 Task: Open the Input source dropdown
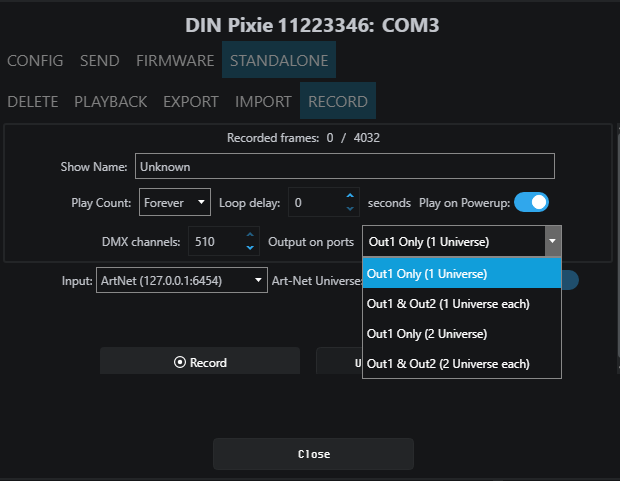[x=182, y=280]
